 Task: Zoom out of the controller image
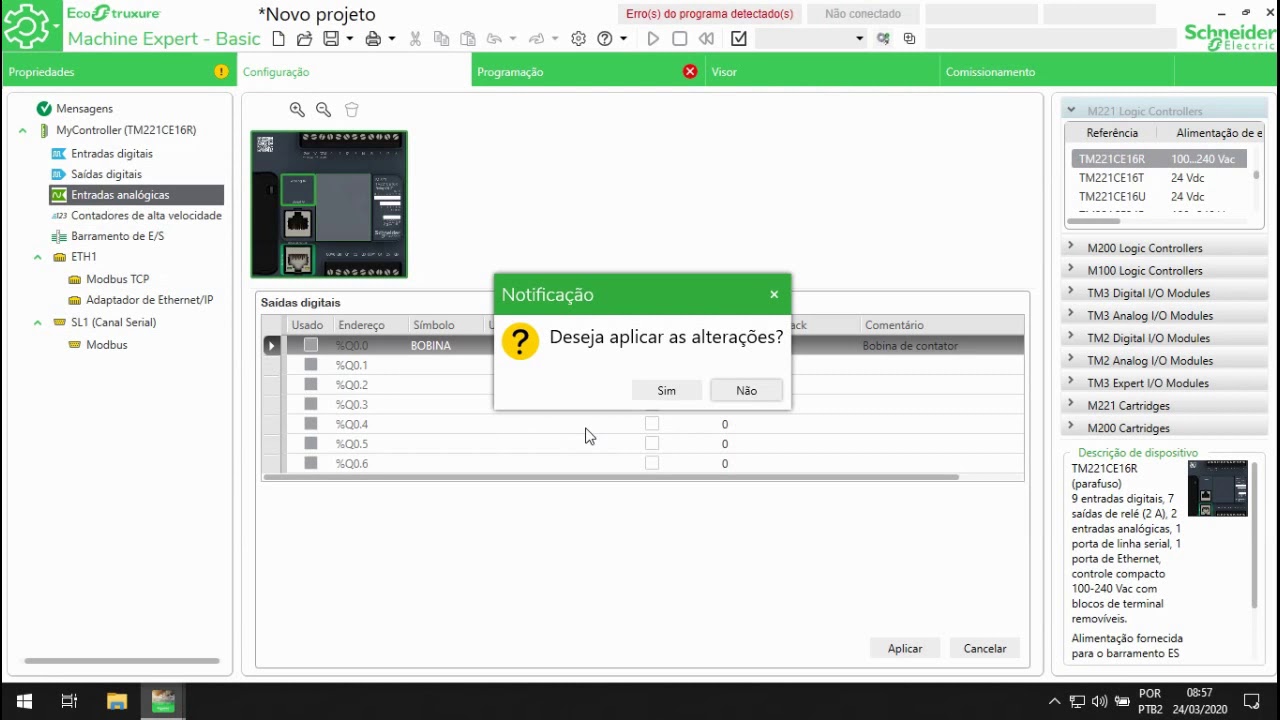pos(323,110)
